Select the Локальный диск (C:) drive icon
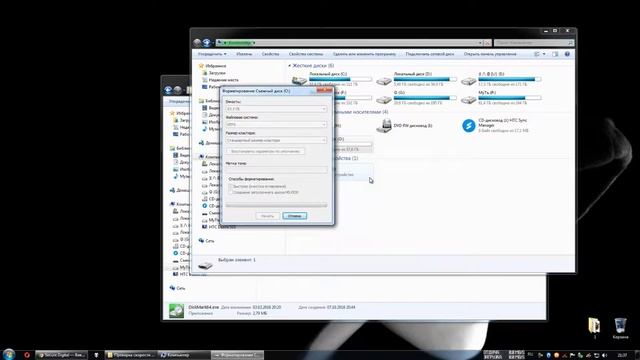This screenshot has height=360, width=640. 299,80
